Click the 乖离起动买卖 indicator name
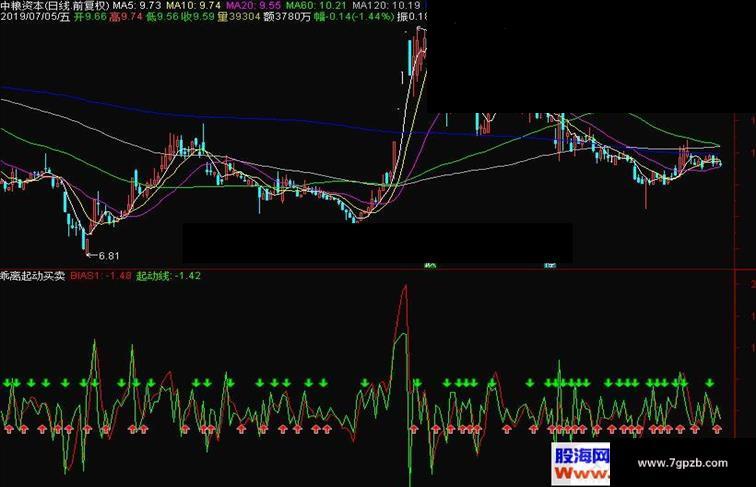This screenshot has width=756, height=487. (33, 276)
